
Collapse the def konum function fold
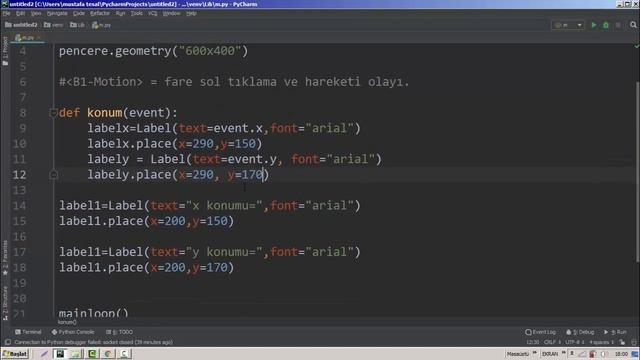click(53, 113)
